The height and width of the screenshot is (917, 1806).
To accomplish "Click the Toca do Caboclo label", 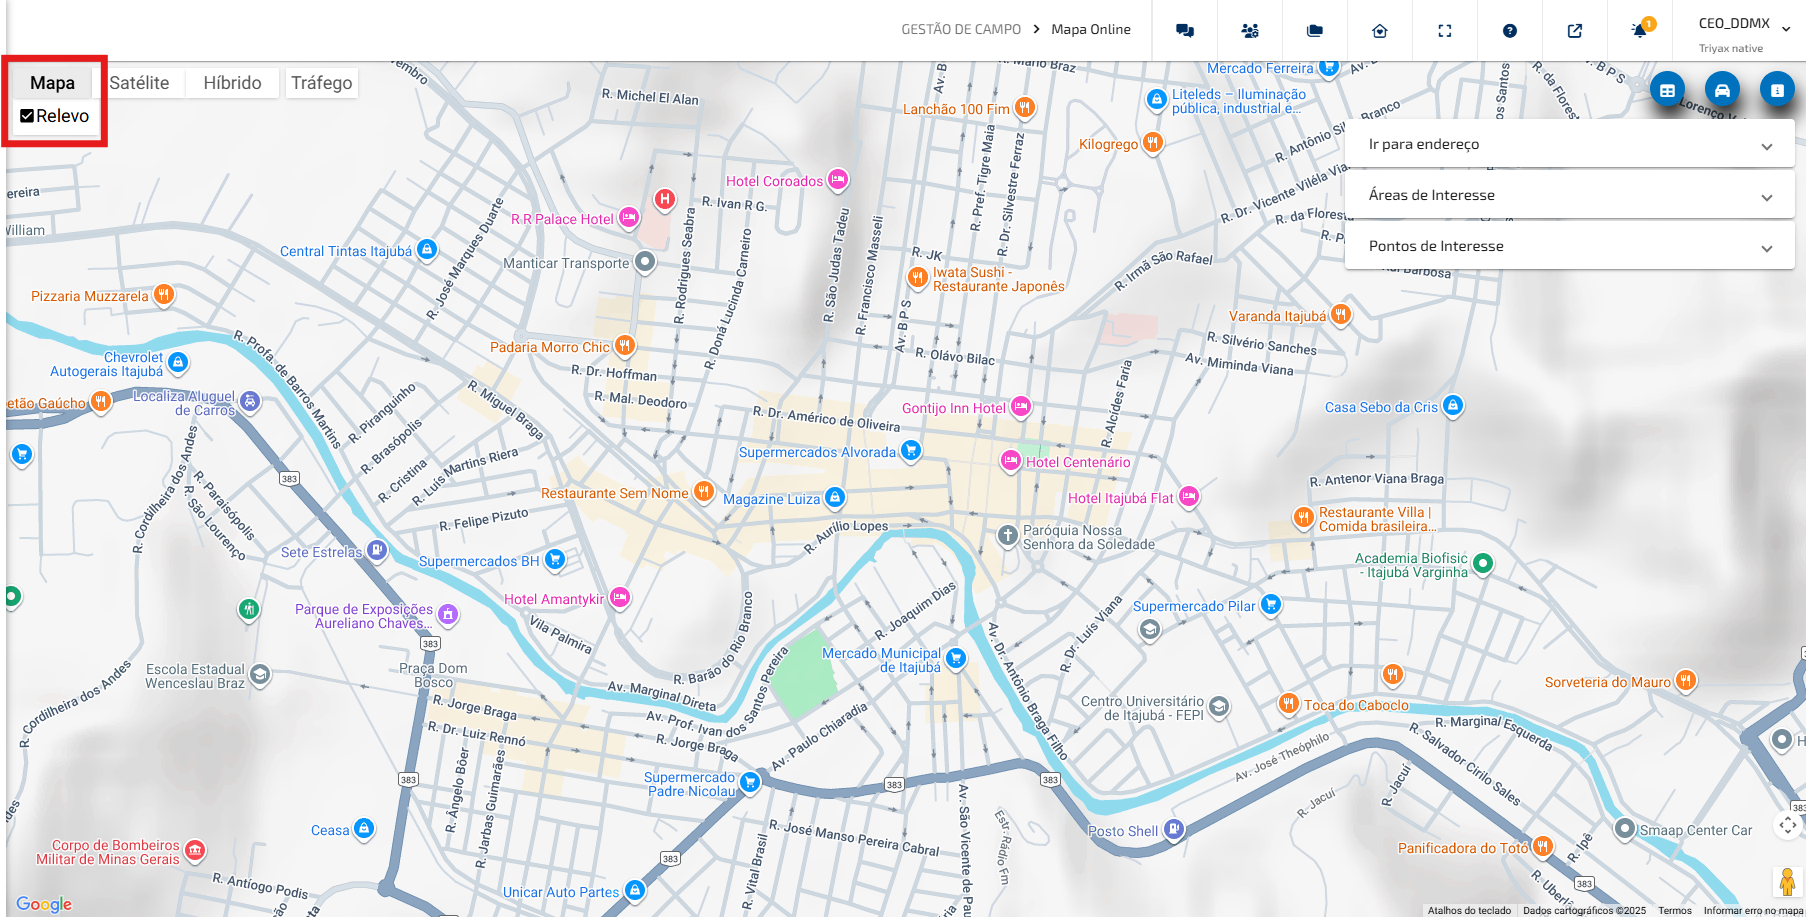I will [1356, 705].
